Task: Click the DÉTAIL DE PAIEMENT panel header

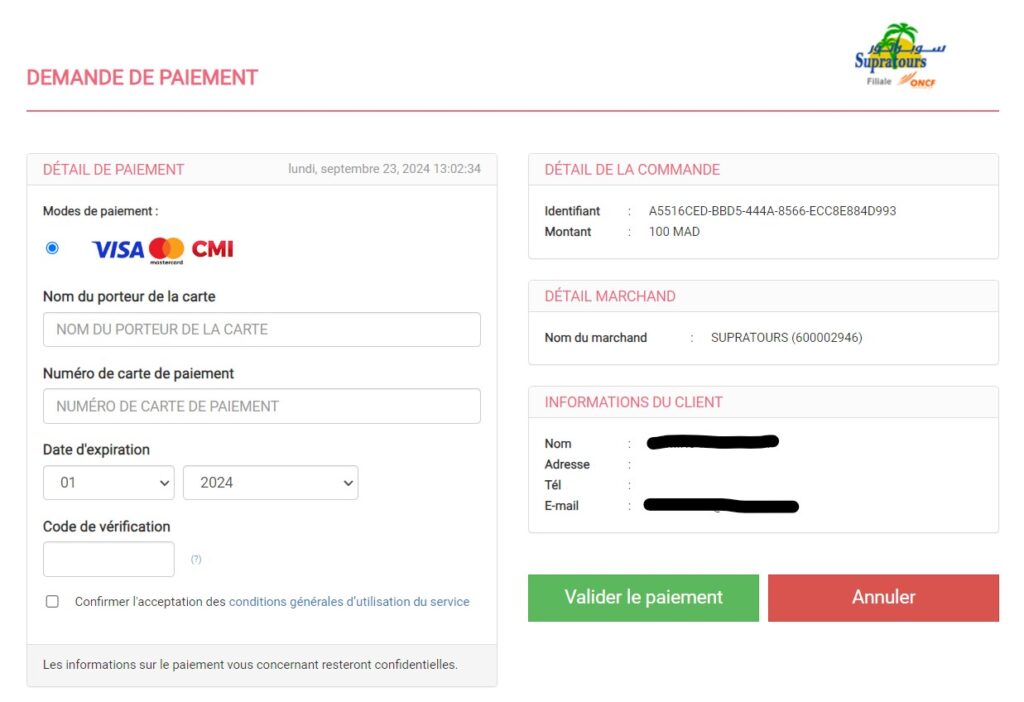Action: 114,170
